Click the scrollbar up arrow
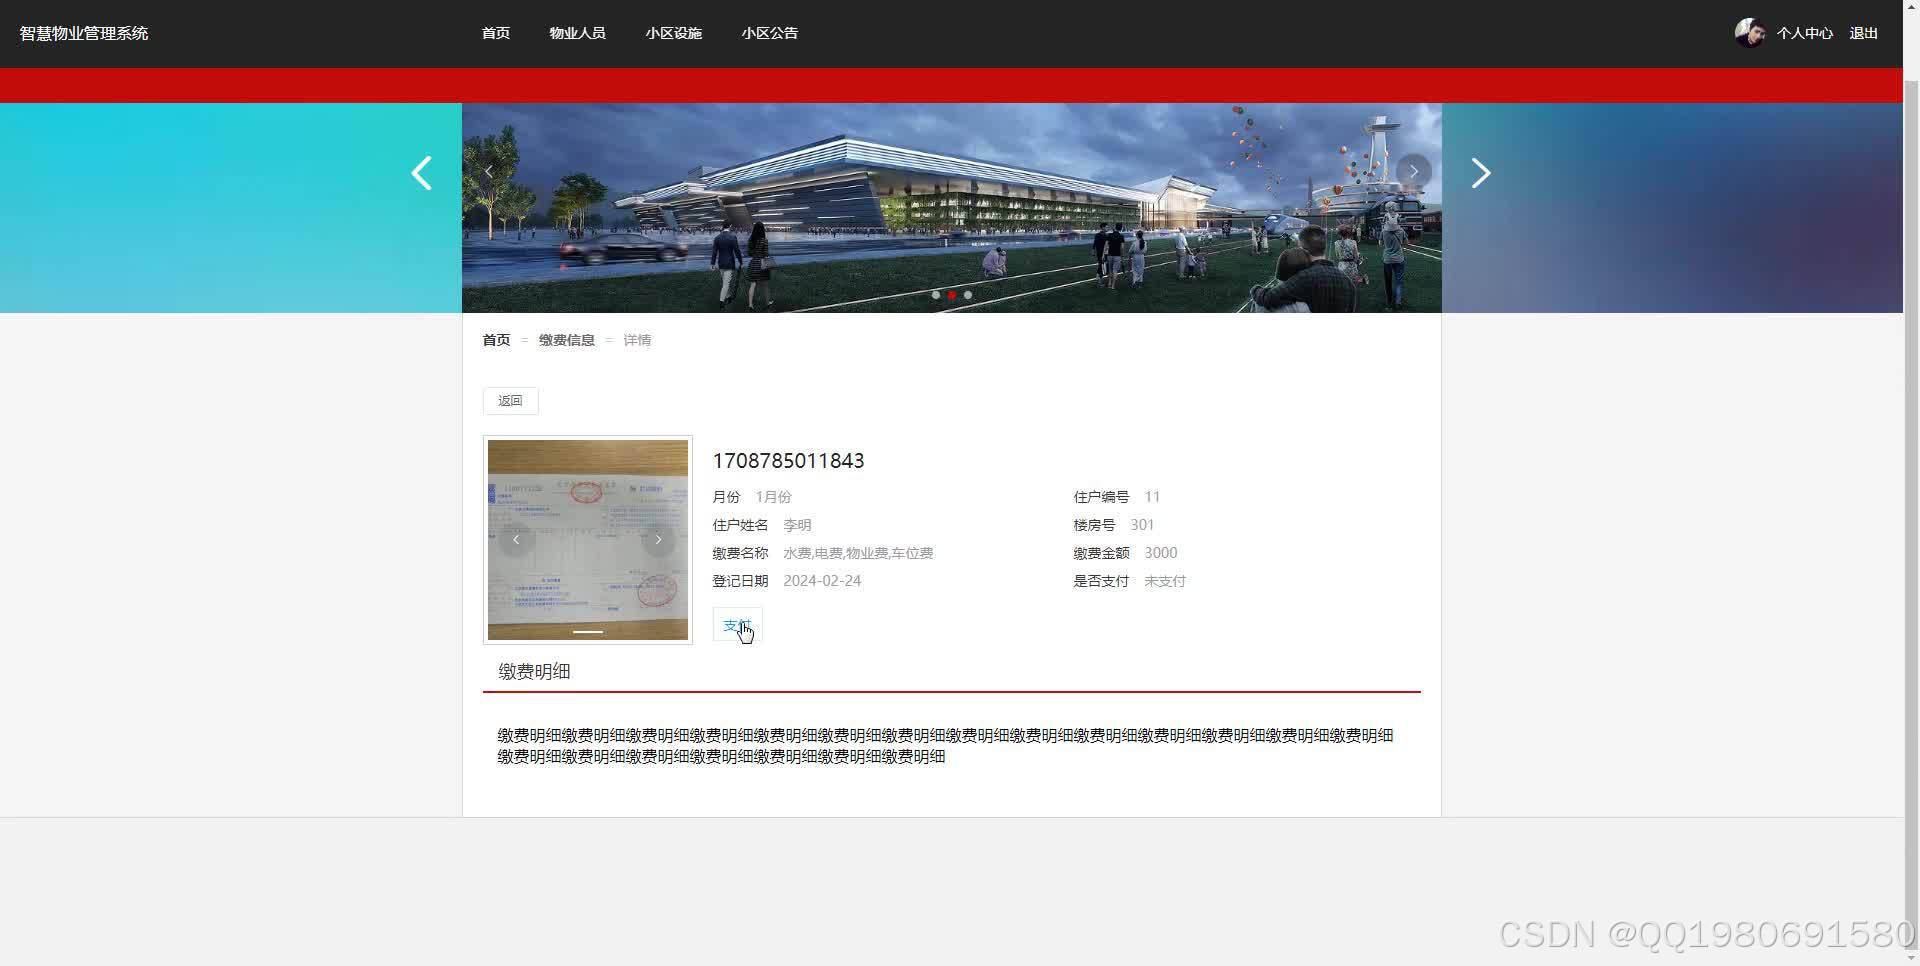The image size is (1920, 966). pos(1911,8)
